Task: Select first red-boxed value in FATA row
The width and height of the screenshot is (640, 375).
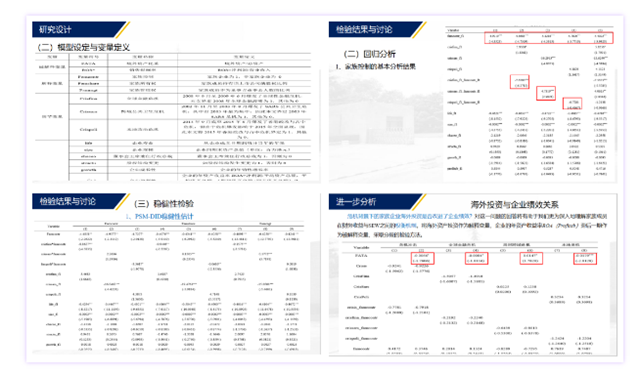Action: (x=422, y=258)
